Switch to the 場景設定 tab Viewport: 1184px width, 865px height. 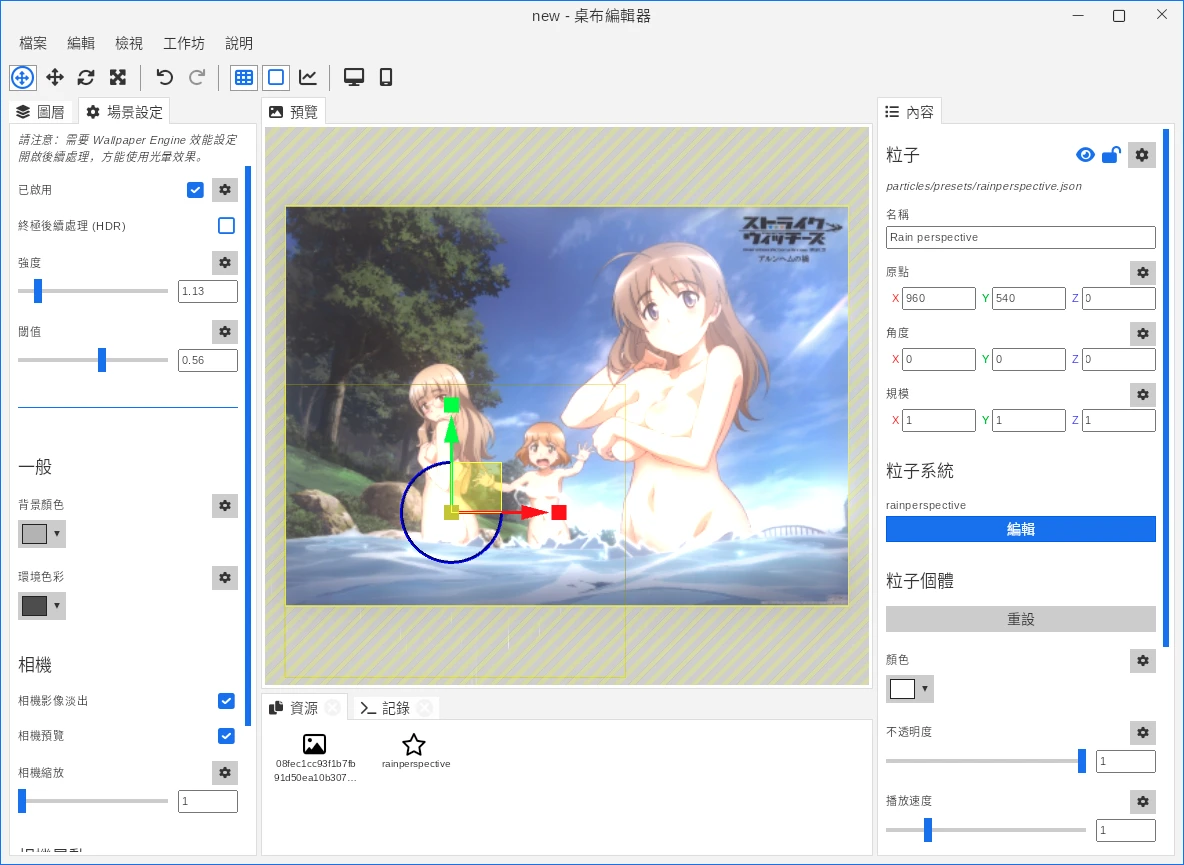[125, 112]
